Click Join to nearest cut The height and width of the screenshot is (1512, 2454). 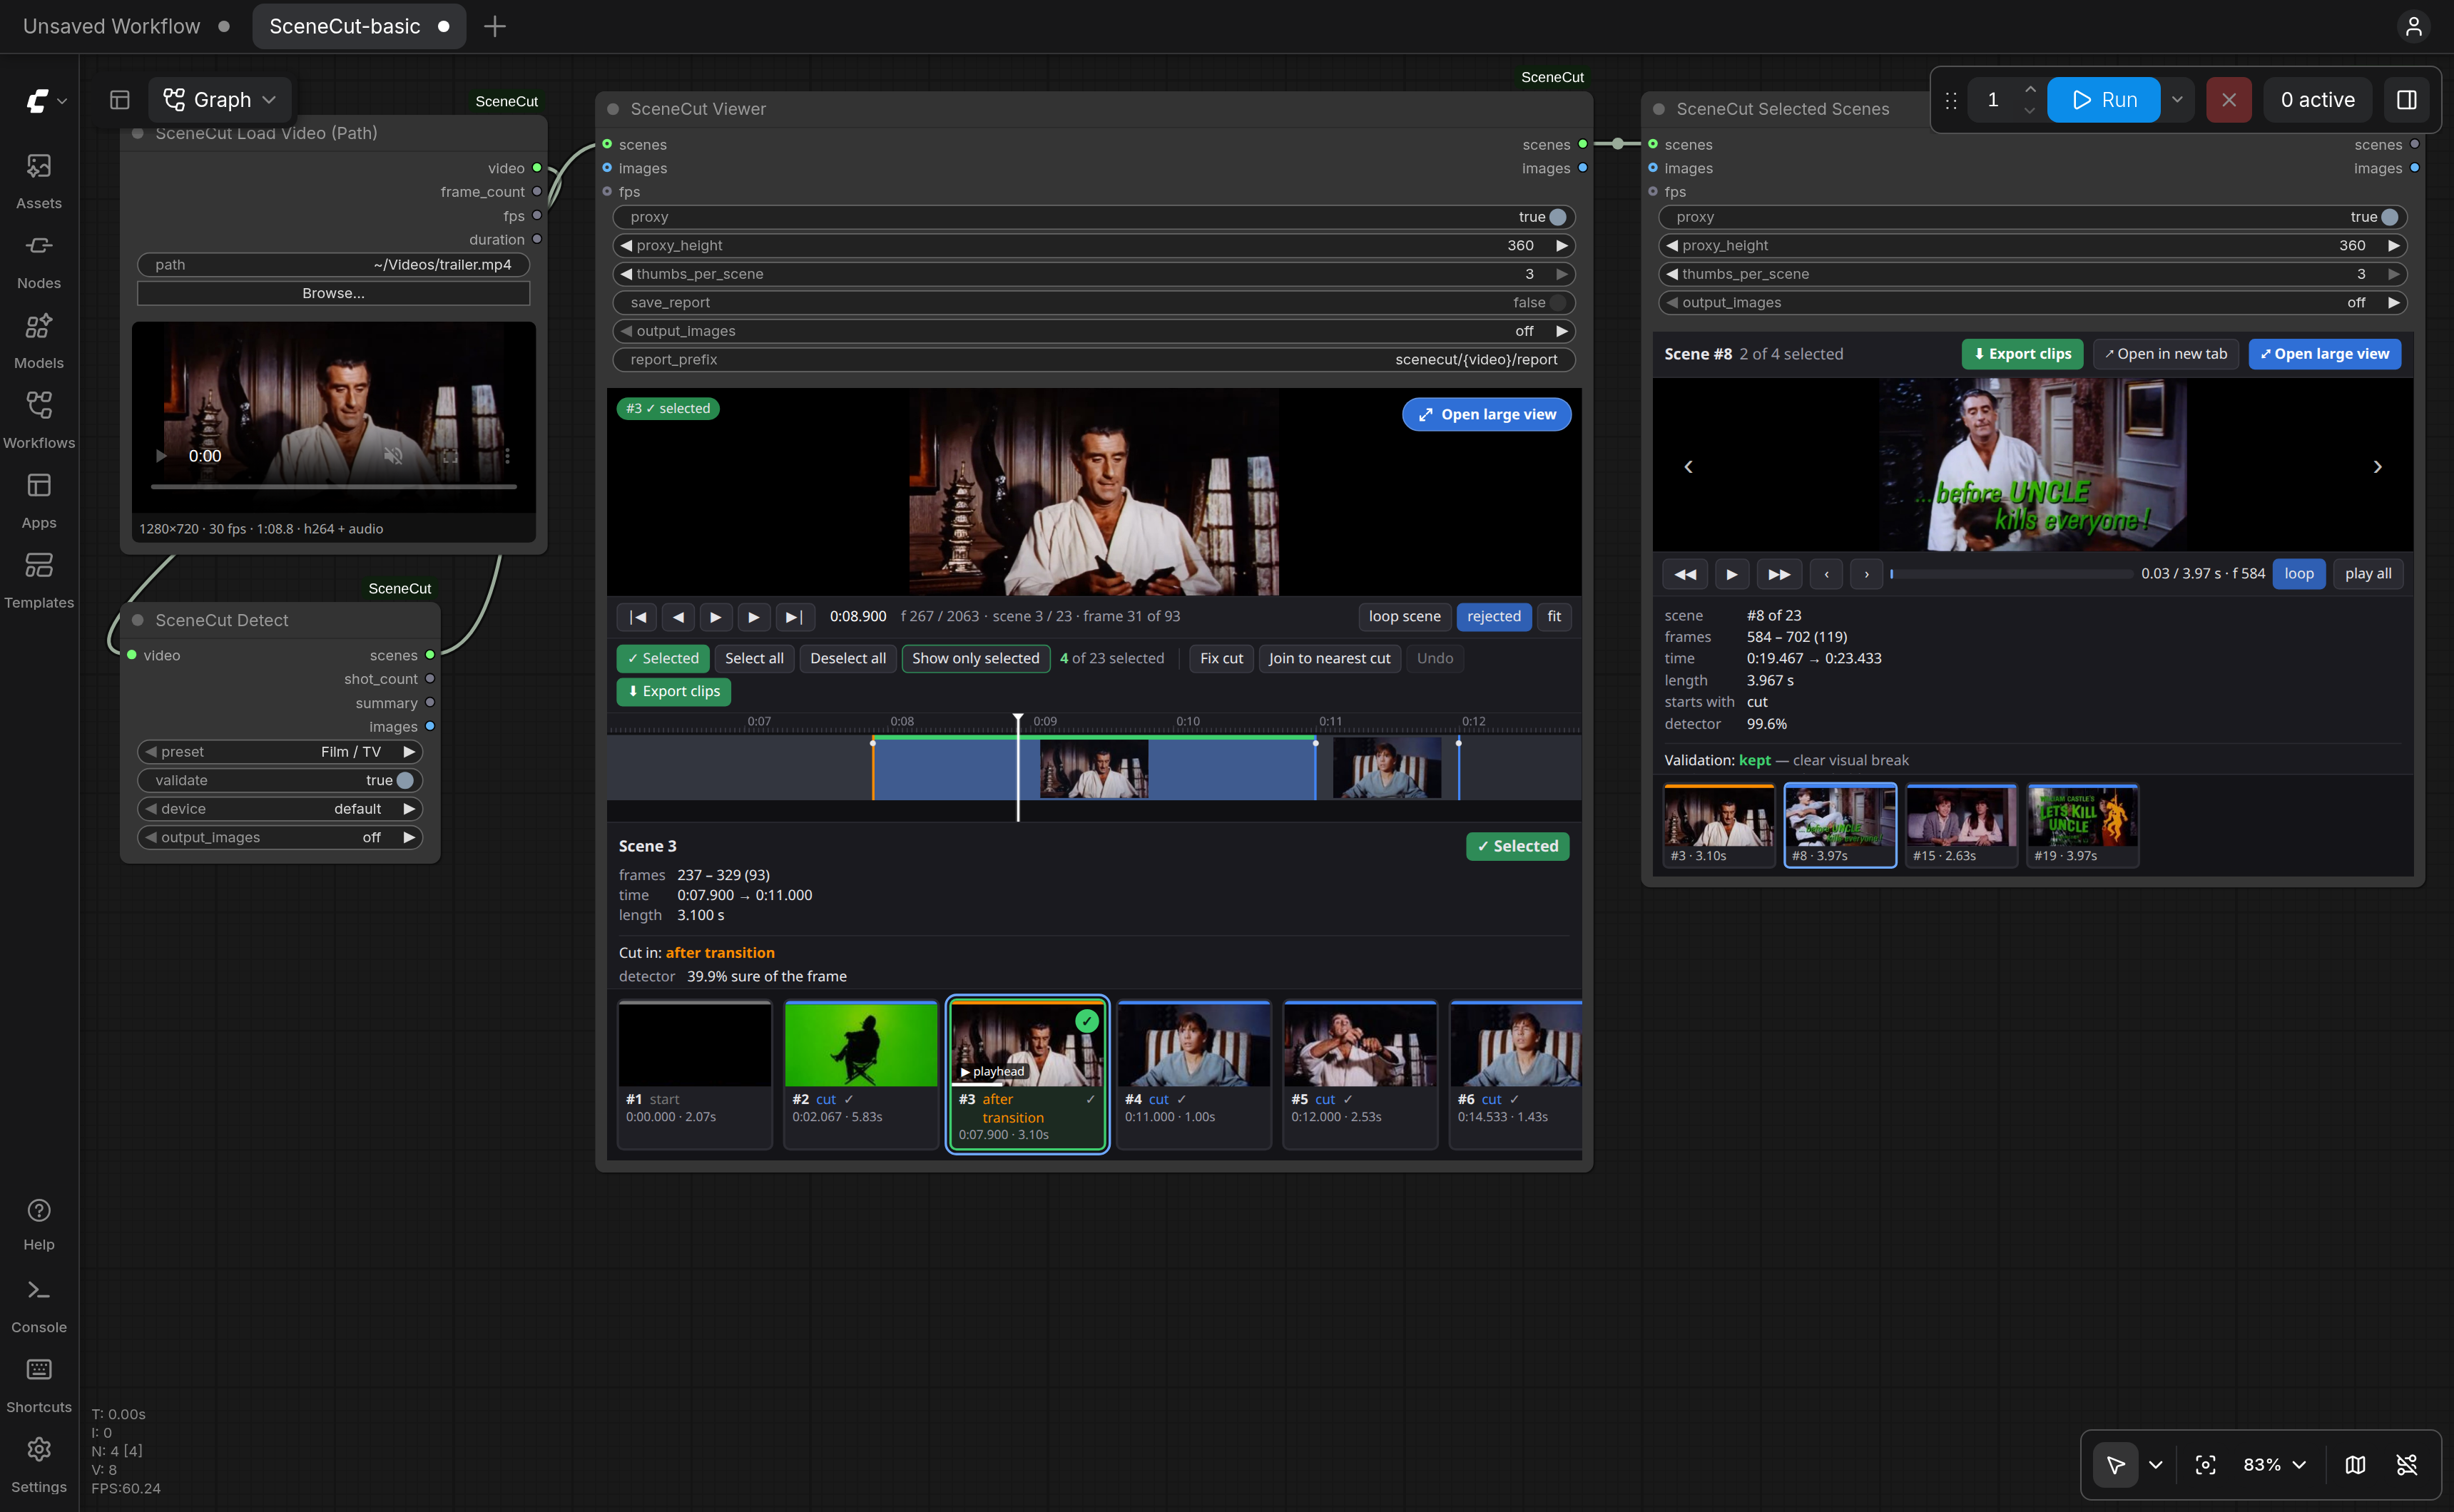1329,658
